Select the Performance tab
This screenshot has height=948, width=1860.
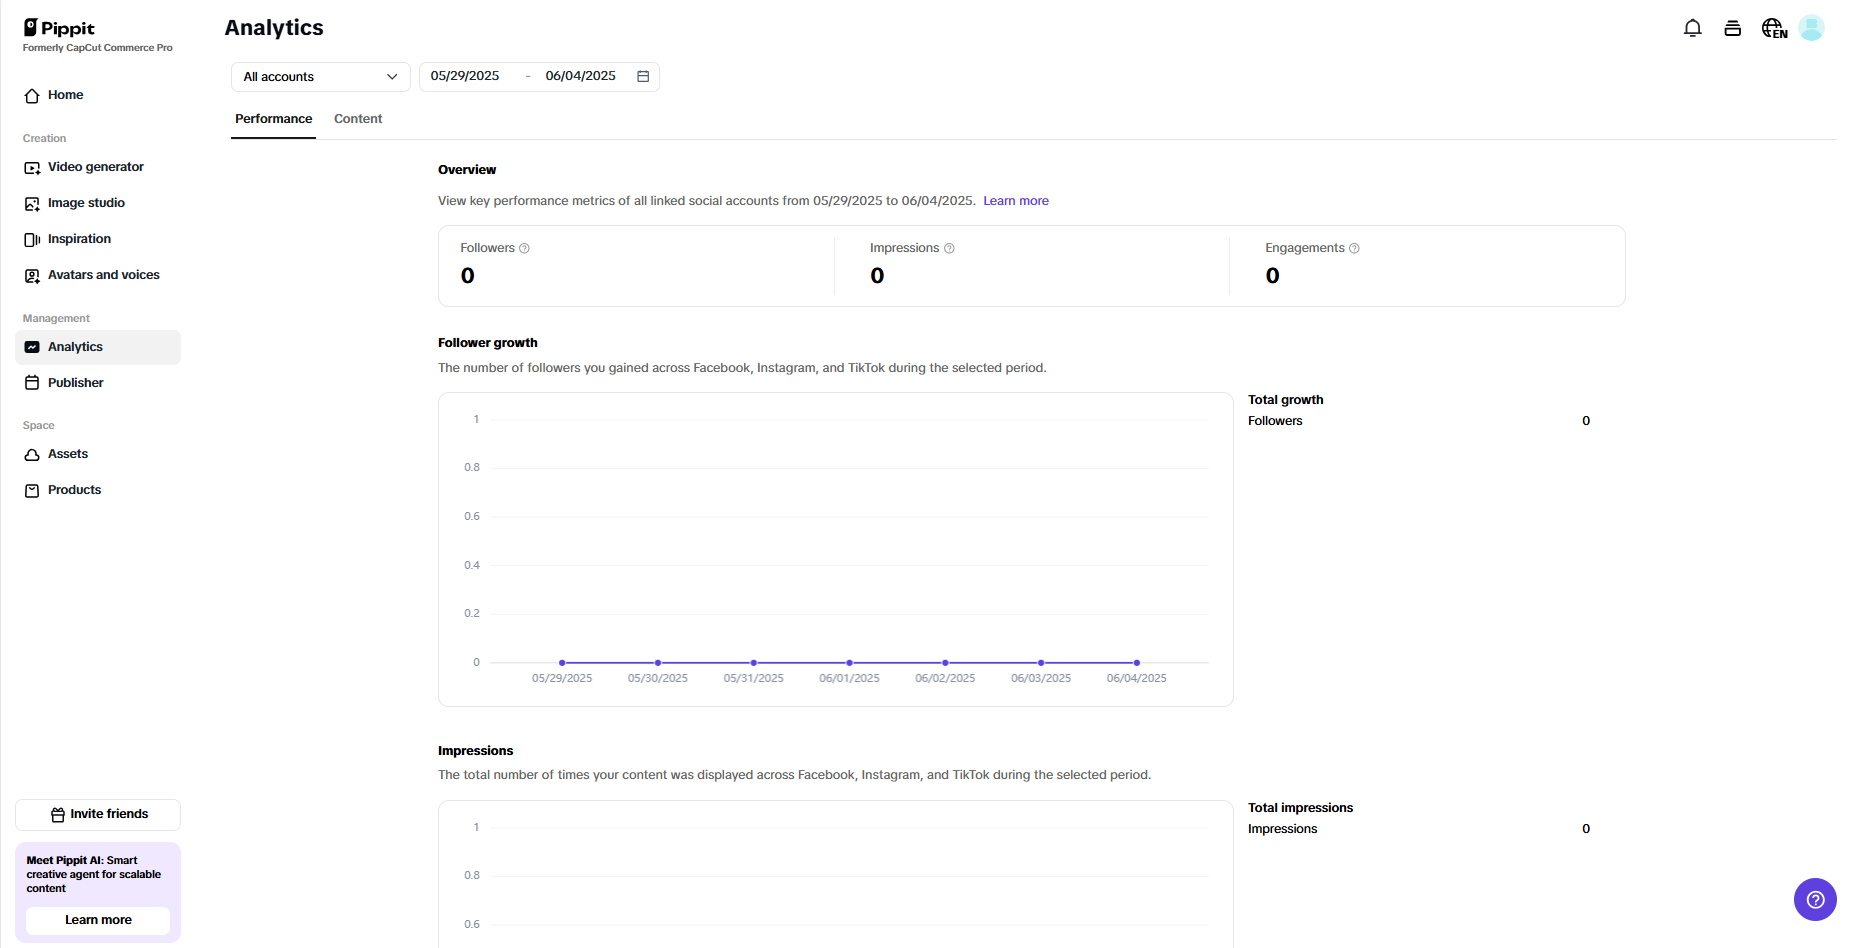tap(272, 118)
